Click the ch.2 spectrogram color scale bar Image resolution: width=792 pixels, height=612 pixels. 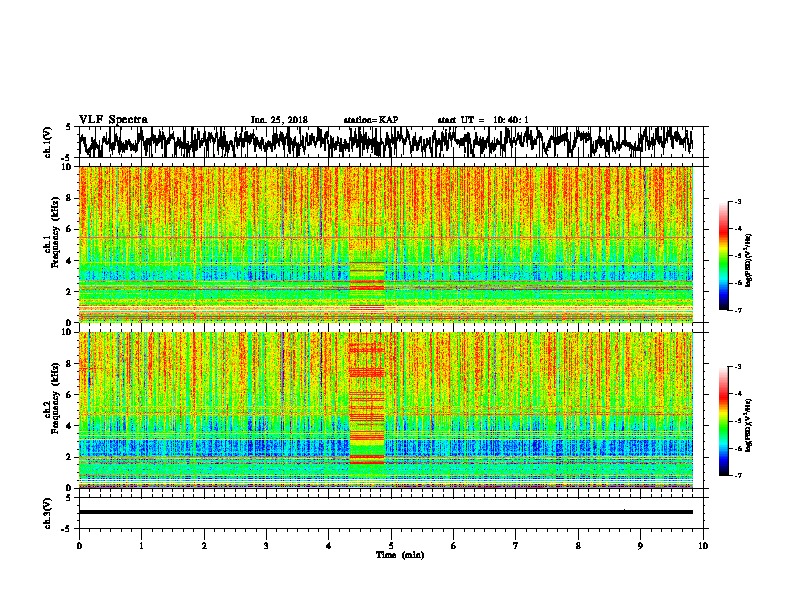[x=723, y=421]
